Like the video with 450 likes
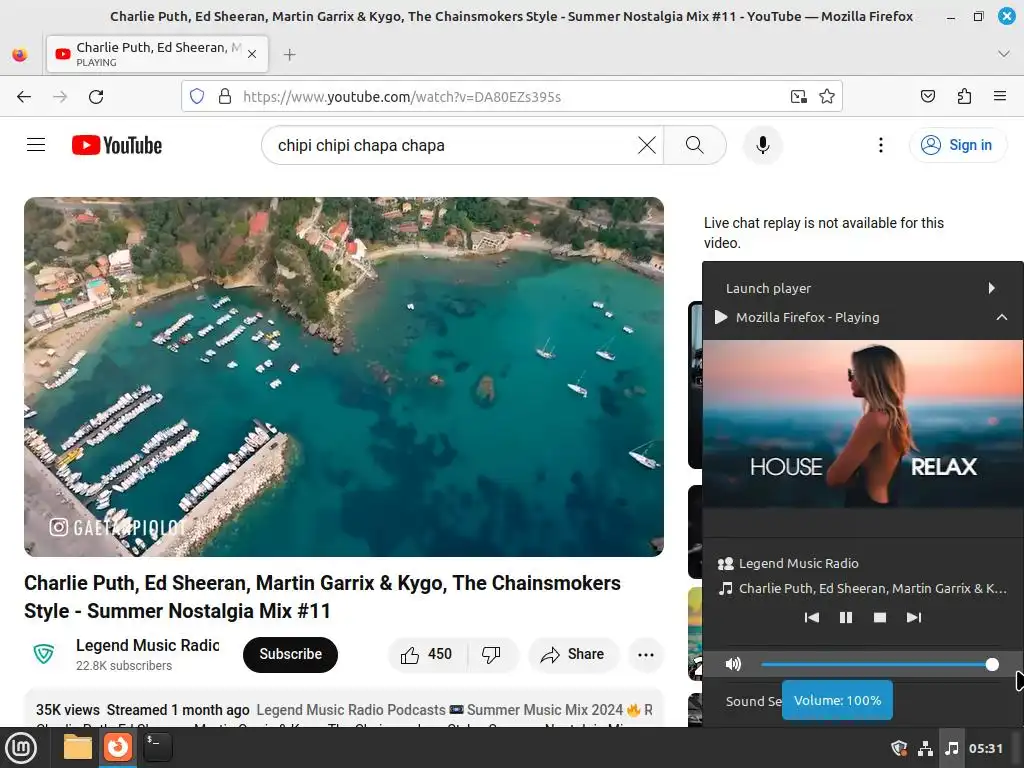The width and height of the screenshot is (1024, 768). click(x=428, y=654)
